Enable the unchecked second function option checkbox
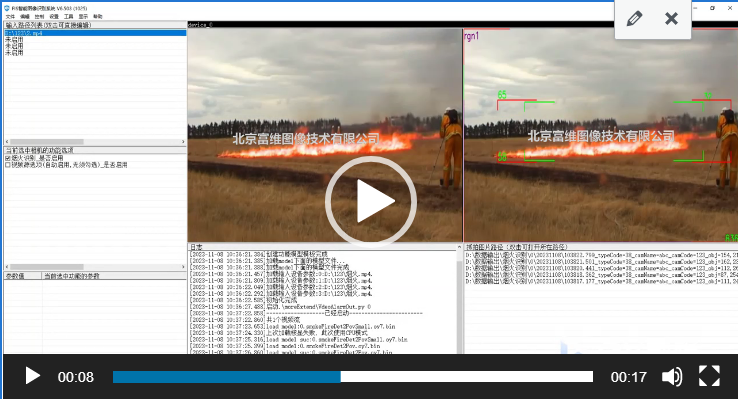The height and width of the screenshot is (399, 738). click(x=8, y=165)
